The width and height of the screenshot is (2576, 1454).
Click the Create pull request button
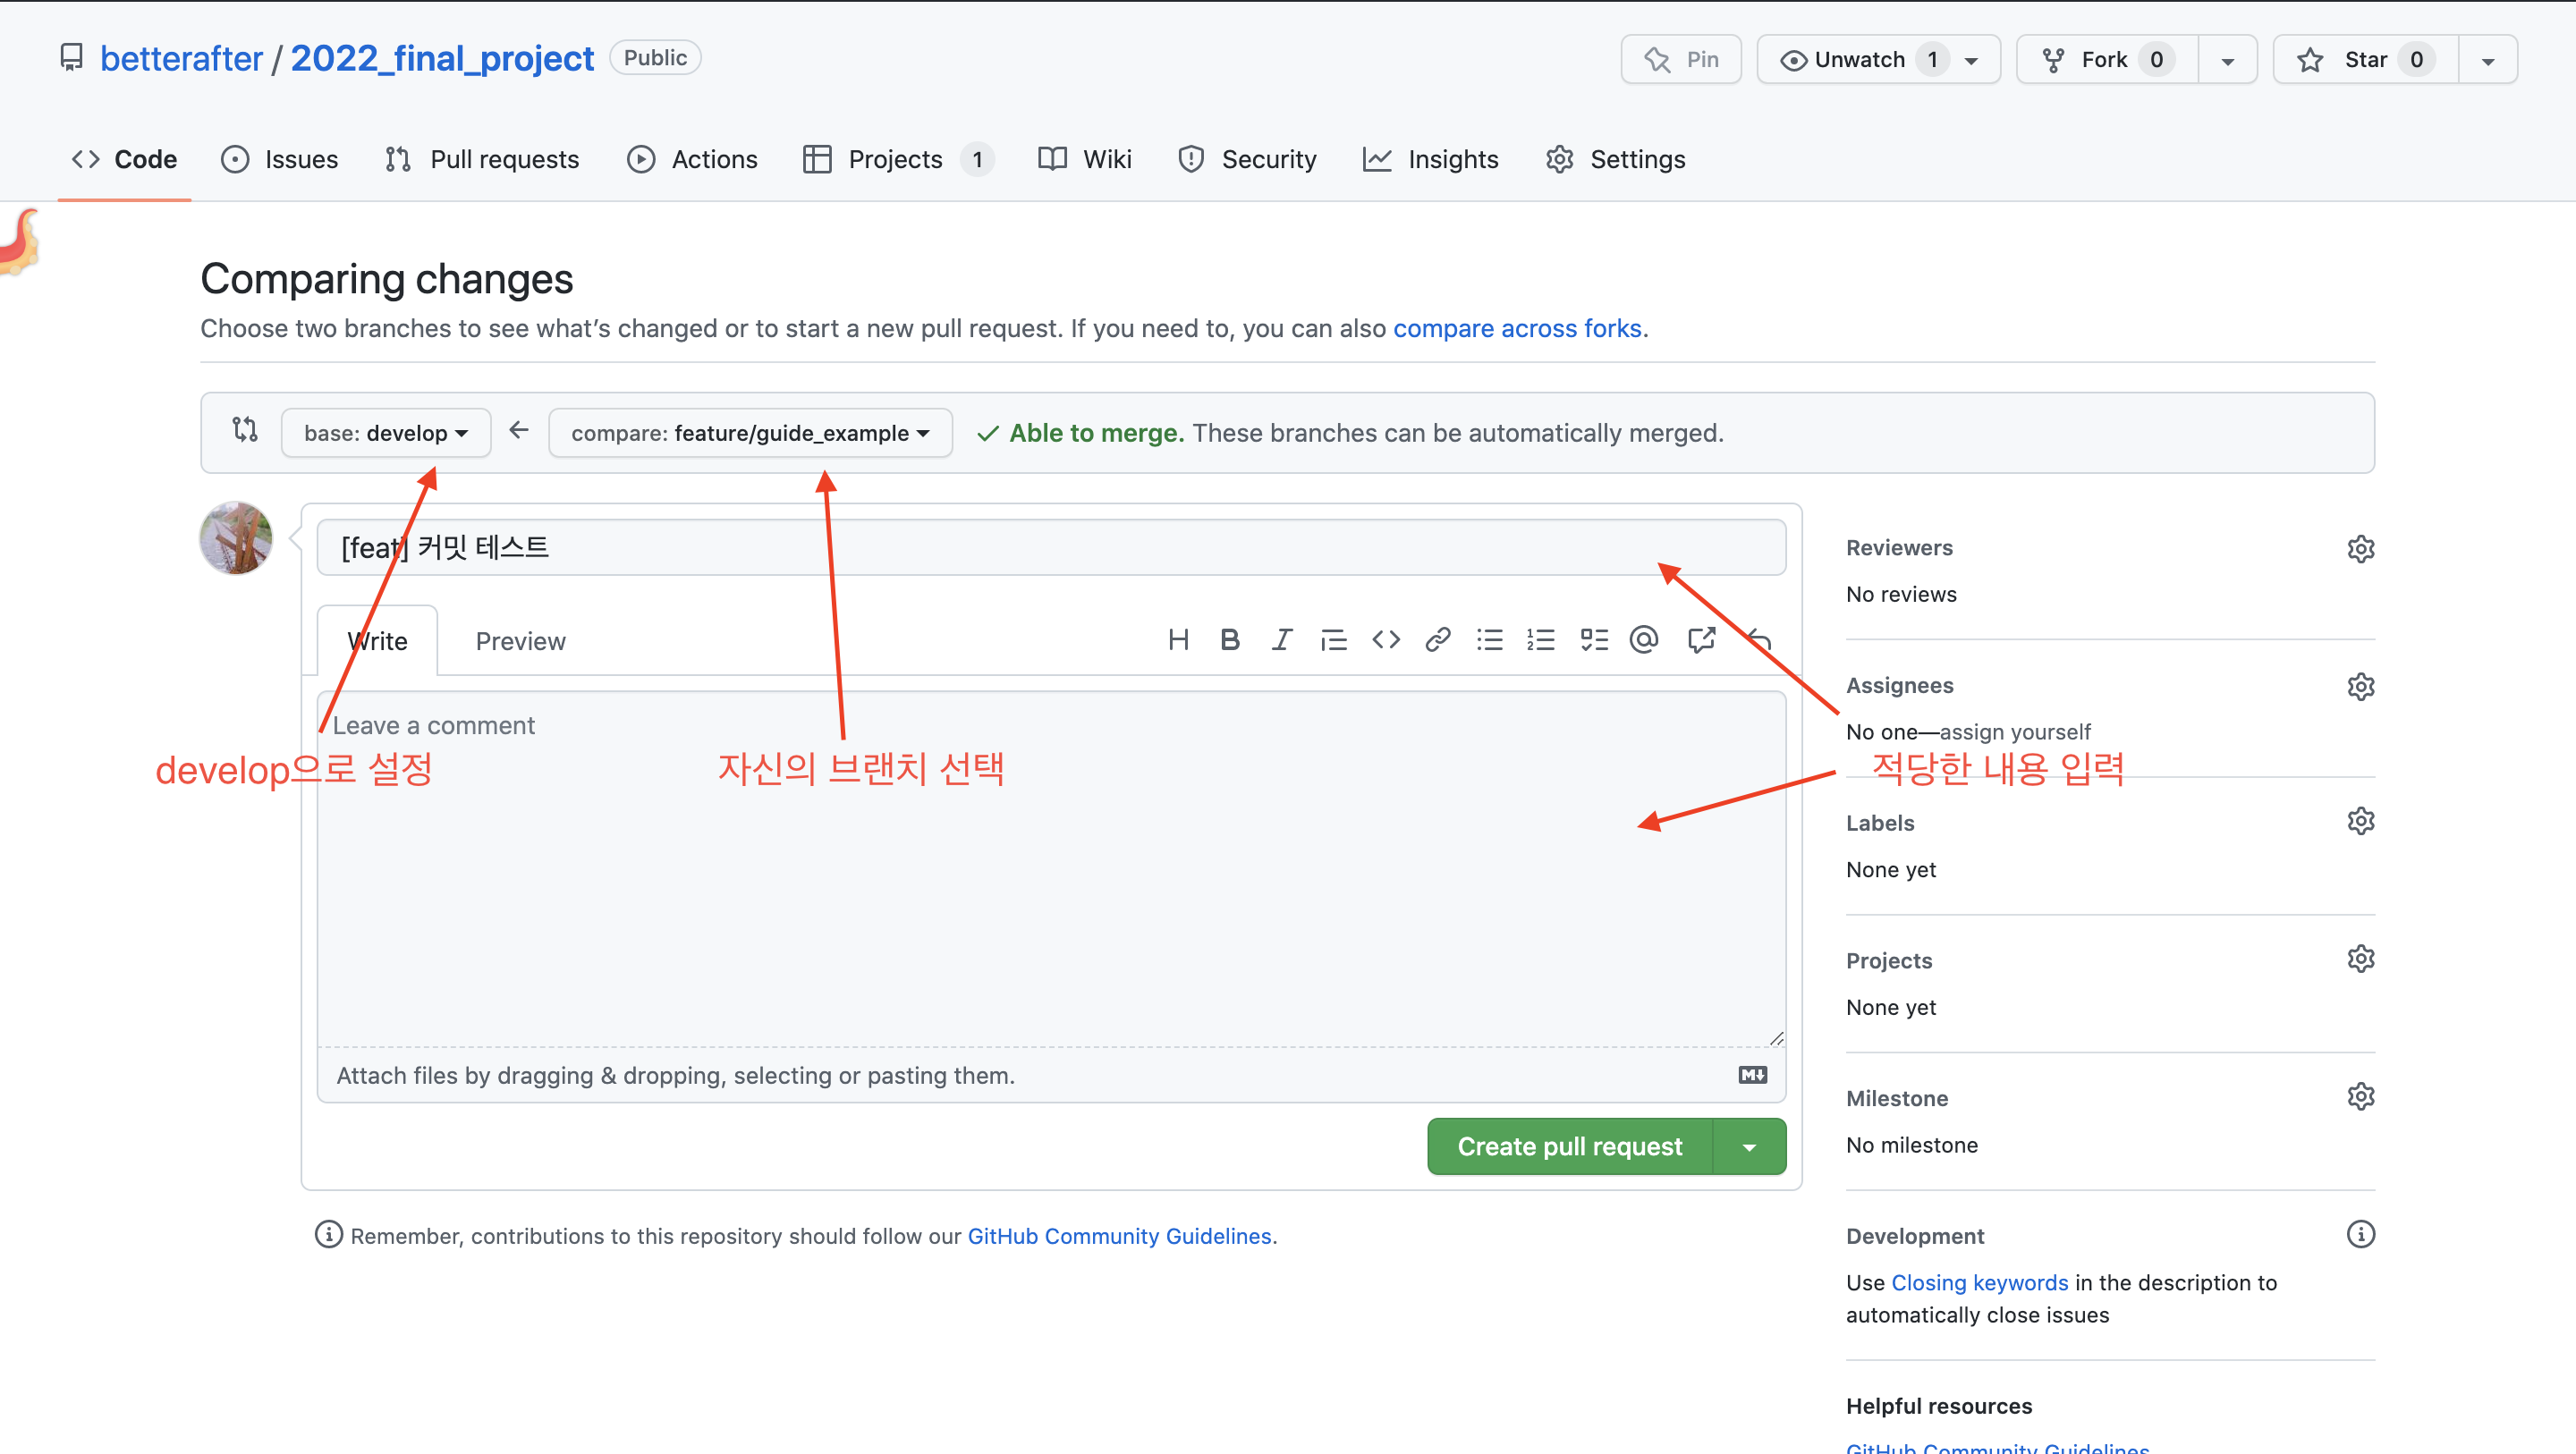tap(1568, 1146)
